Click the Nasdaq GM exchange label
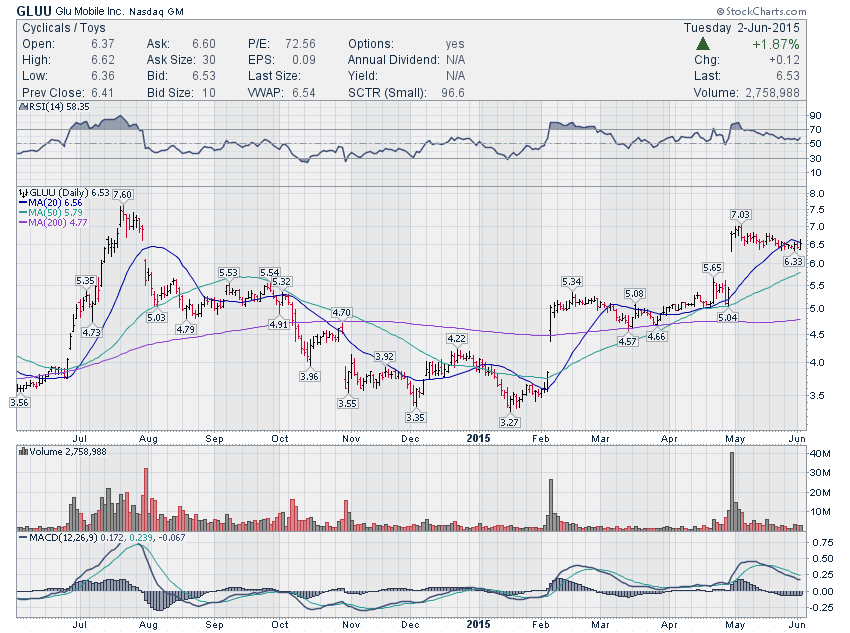 coord(156,11)
